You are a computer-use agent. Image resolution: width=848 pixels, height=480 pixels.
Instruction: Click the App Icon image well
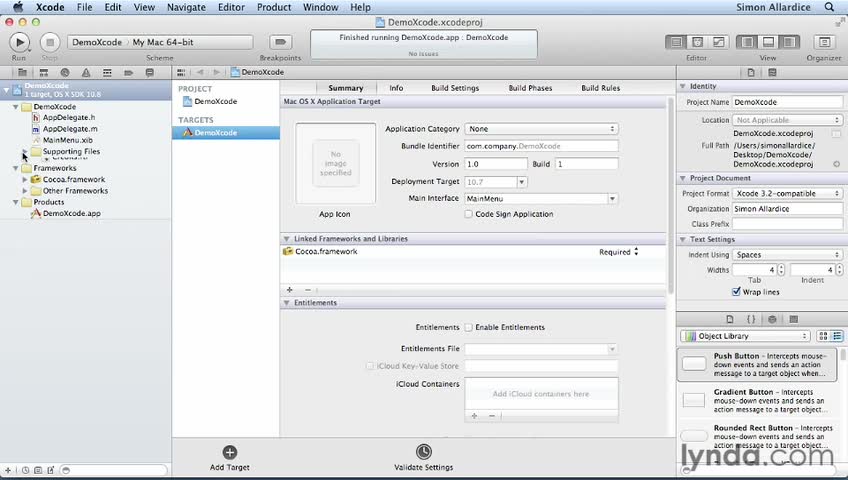[335, 163]
